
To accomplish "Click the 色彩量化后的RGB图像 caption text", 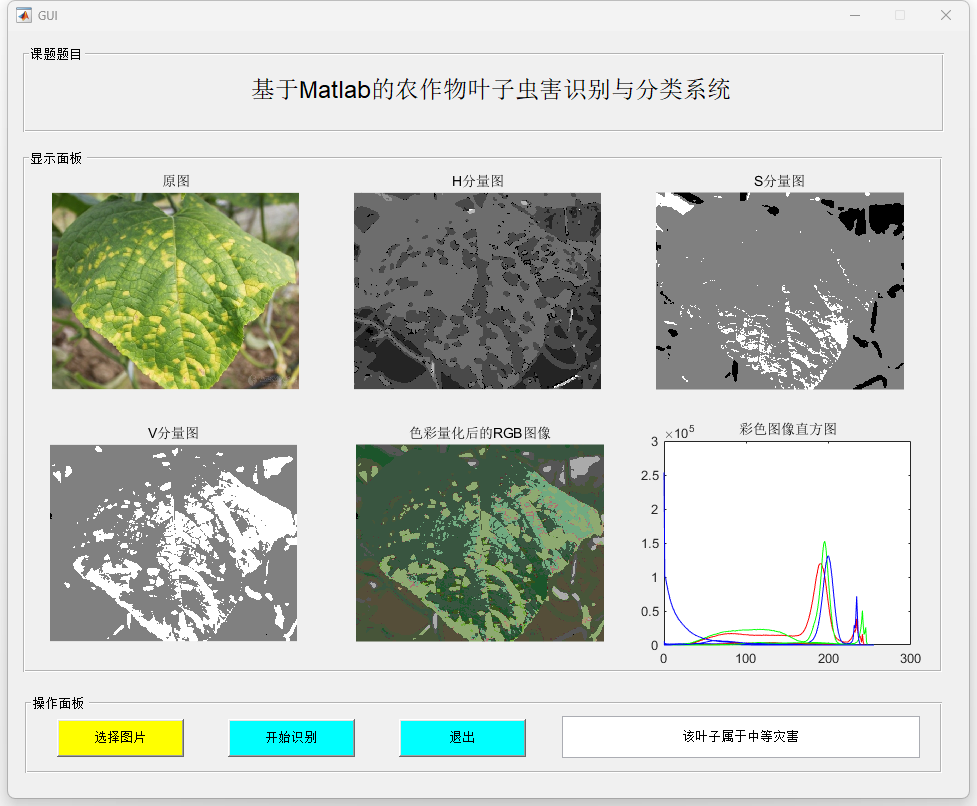I will pyautogui.click(x=480, y=433).
